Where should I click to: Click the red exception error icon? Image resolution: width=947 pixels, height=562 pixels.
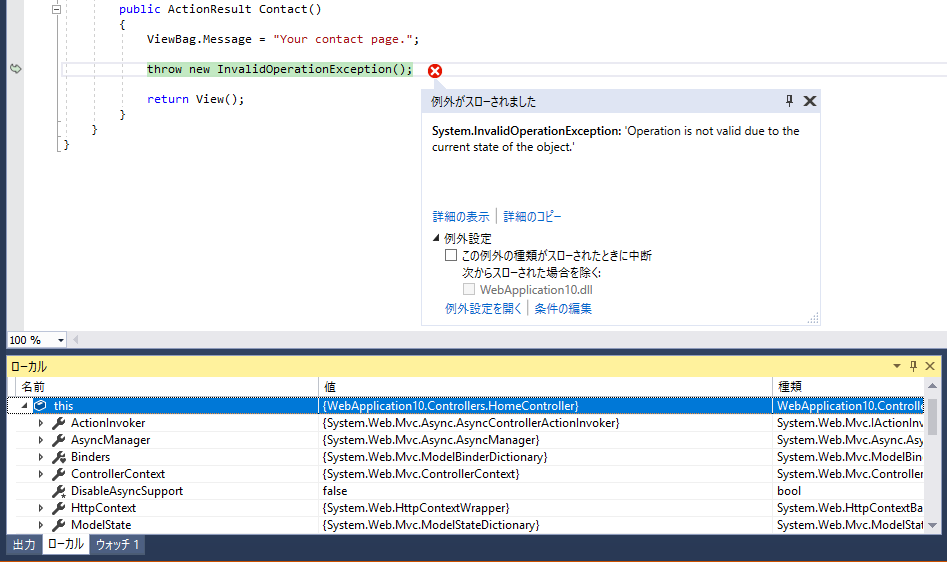click(435, 71)
